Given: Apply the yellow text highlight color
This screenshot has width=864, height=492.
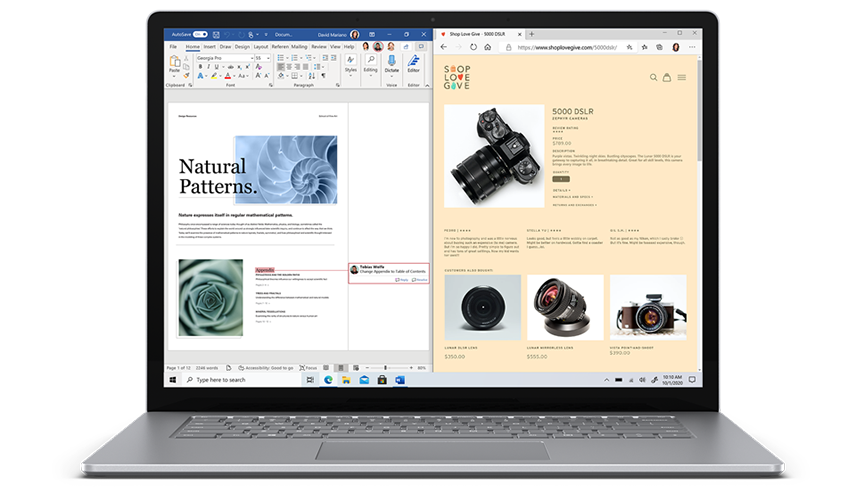Looking at the screenshot, I should (214, 76).
